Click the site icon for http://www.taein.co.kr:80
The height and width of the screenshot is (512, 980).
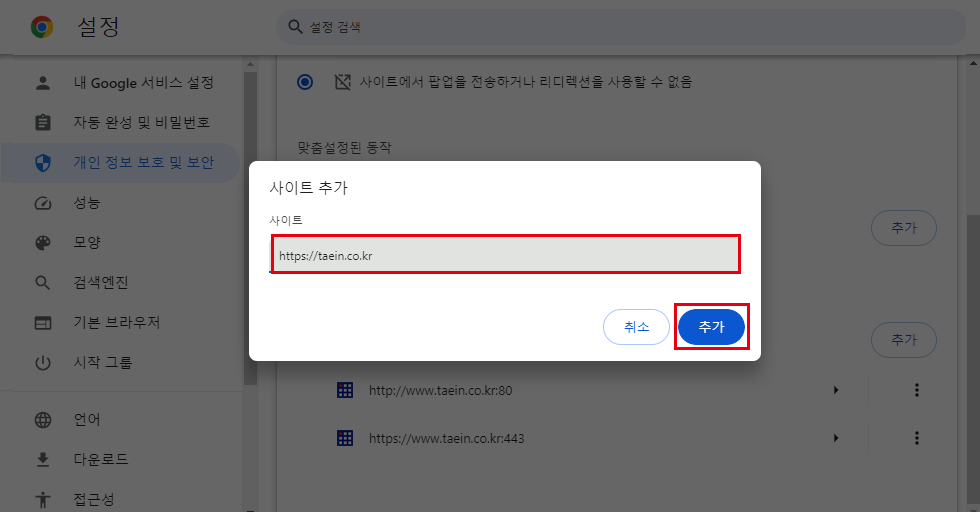point(346,390)
